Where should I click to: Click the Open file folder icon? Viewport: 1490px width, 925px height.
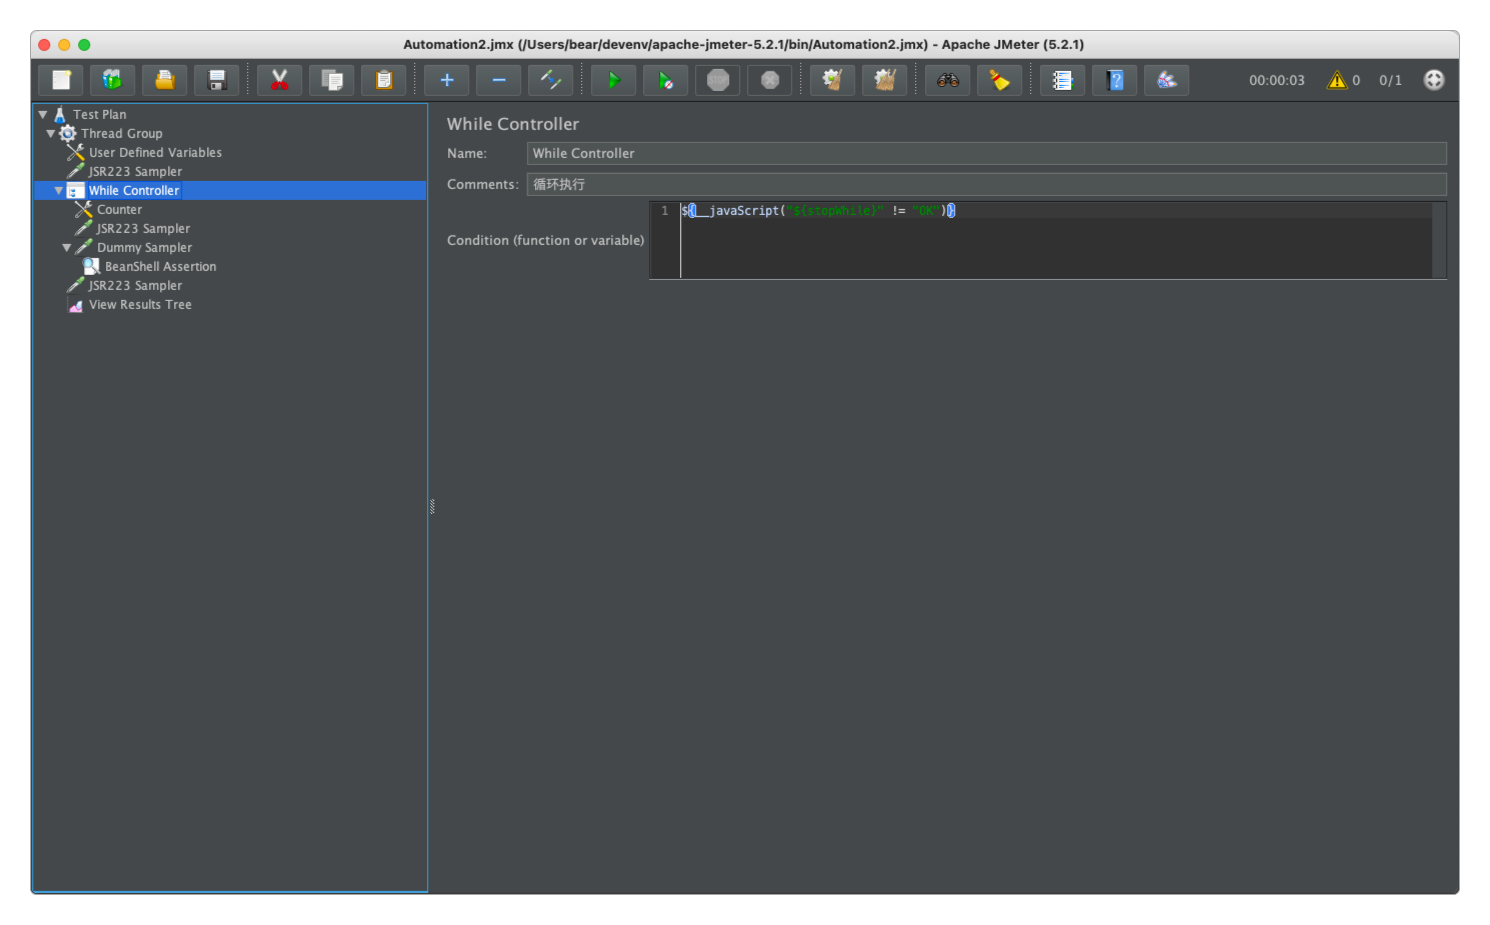click(x=165, y=80)
